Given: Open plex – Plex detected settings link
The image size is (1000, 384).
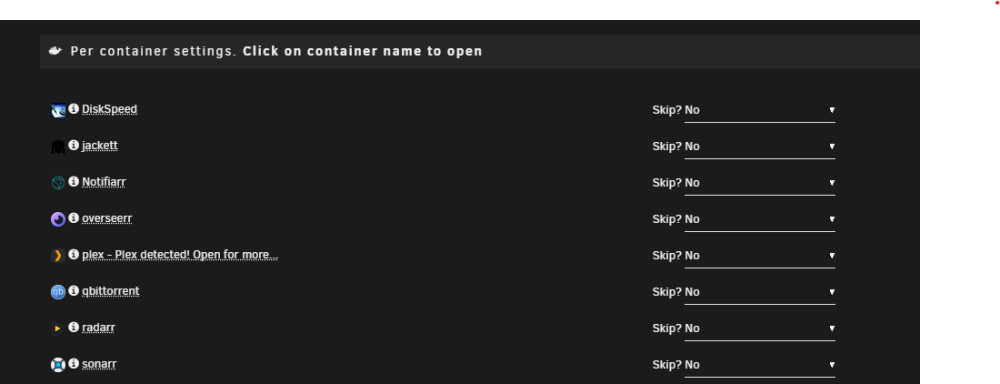Looking at the screenshot, I should pyautogui.click(x=180, y=255).
